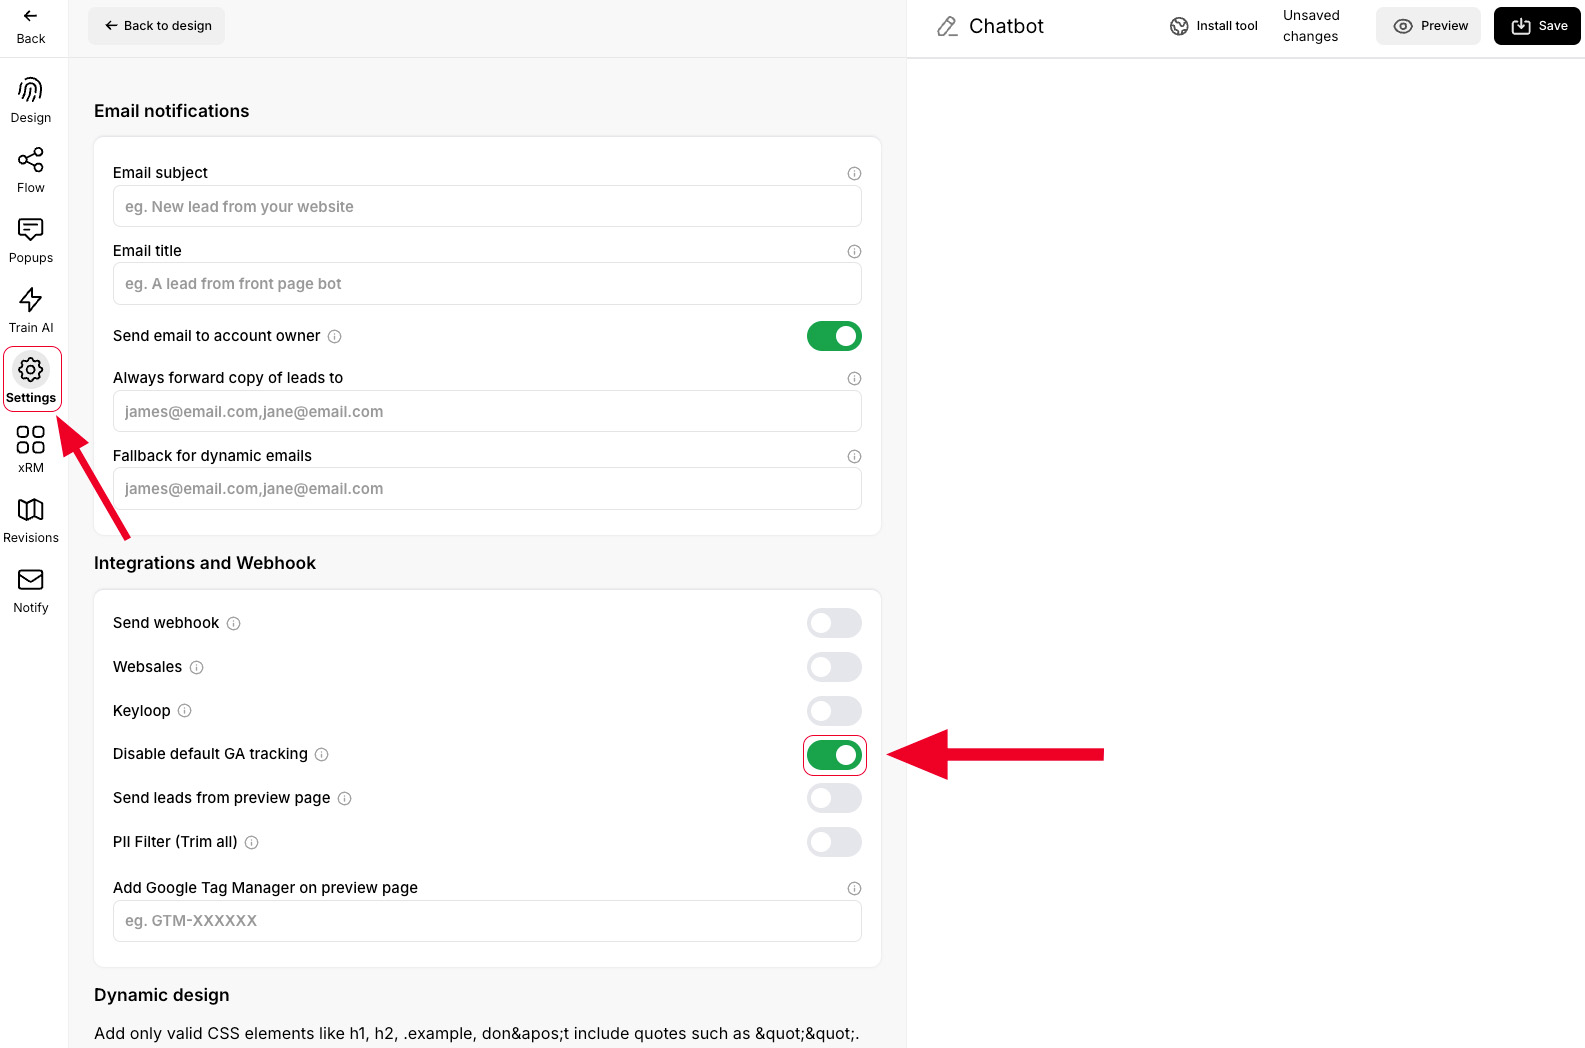Open the Preview button
Image resolution: width=1585 pixels, height=1048 pixels.
click(x=1428, y=26)
